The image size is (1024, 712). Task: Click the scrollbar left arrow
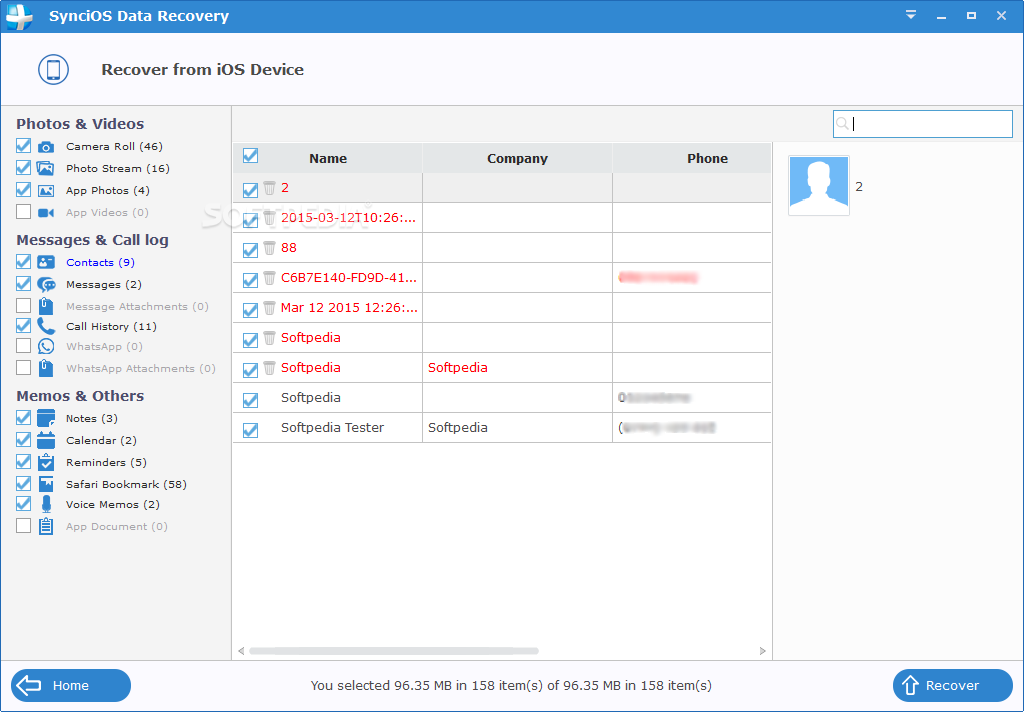pyautogui.click(x=241, y=651)
